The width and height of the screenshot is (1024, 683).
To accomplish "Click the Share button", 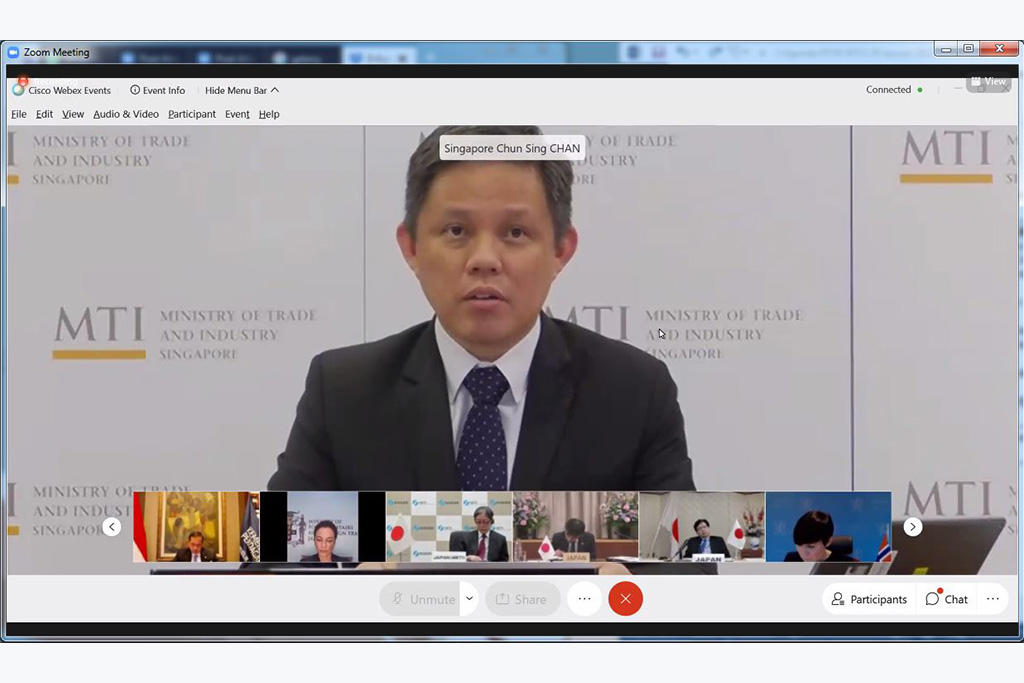I will 522,599.
